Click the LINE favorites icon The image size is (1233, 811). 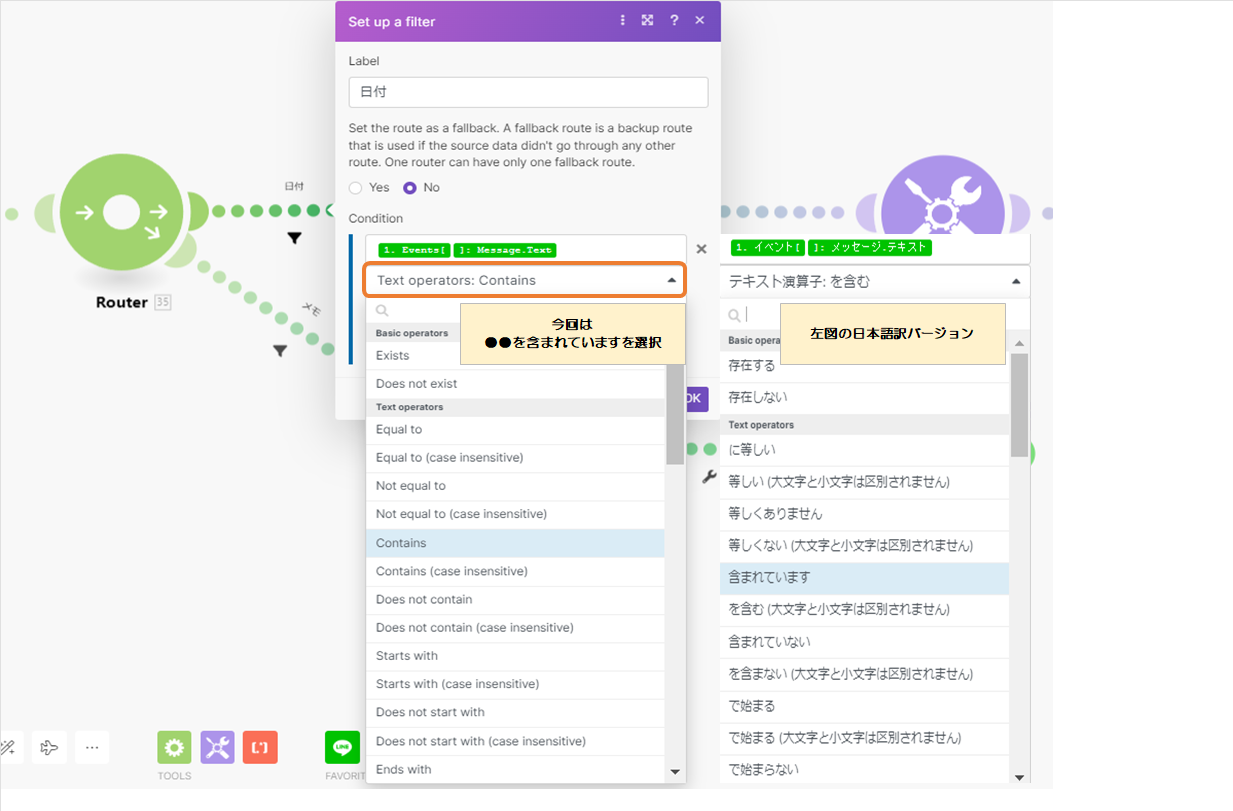[x=343, y=747]
